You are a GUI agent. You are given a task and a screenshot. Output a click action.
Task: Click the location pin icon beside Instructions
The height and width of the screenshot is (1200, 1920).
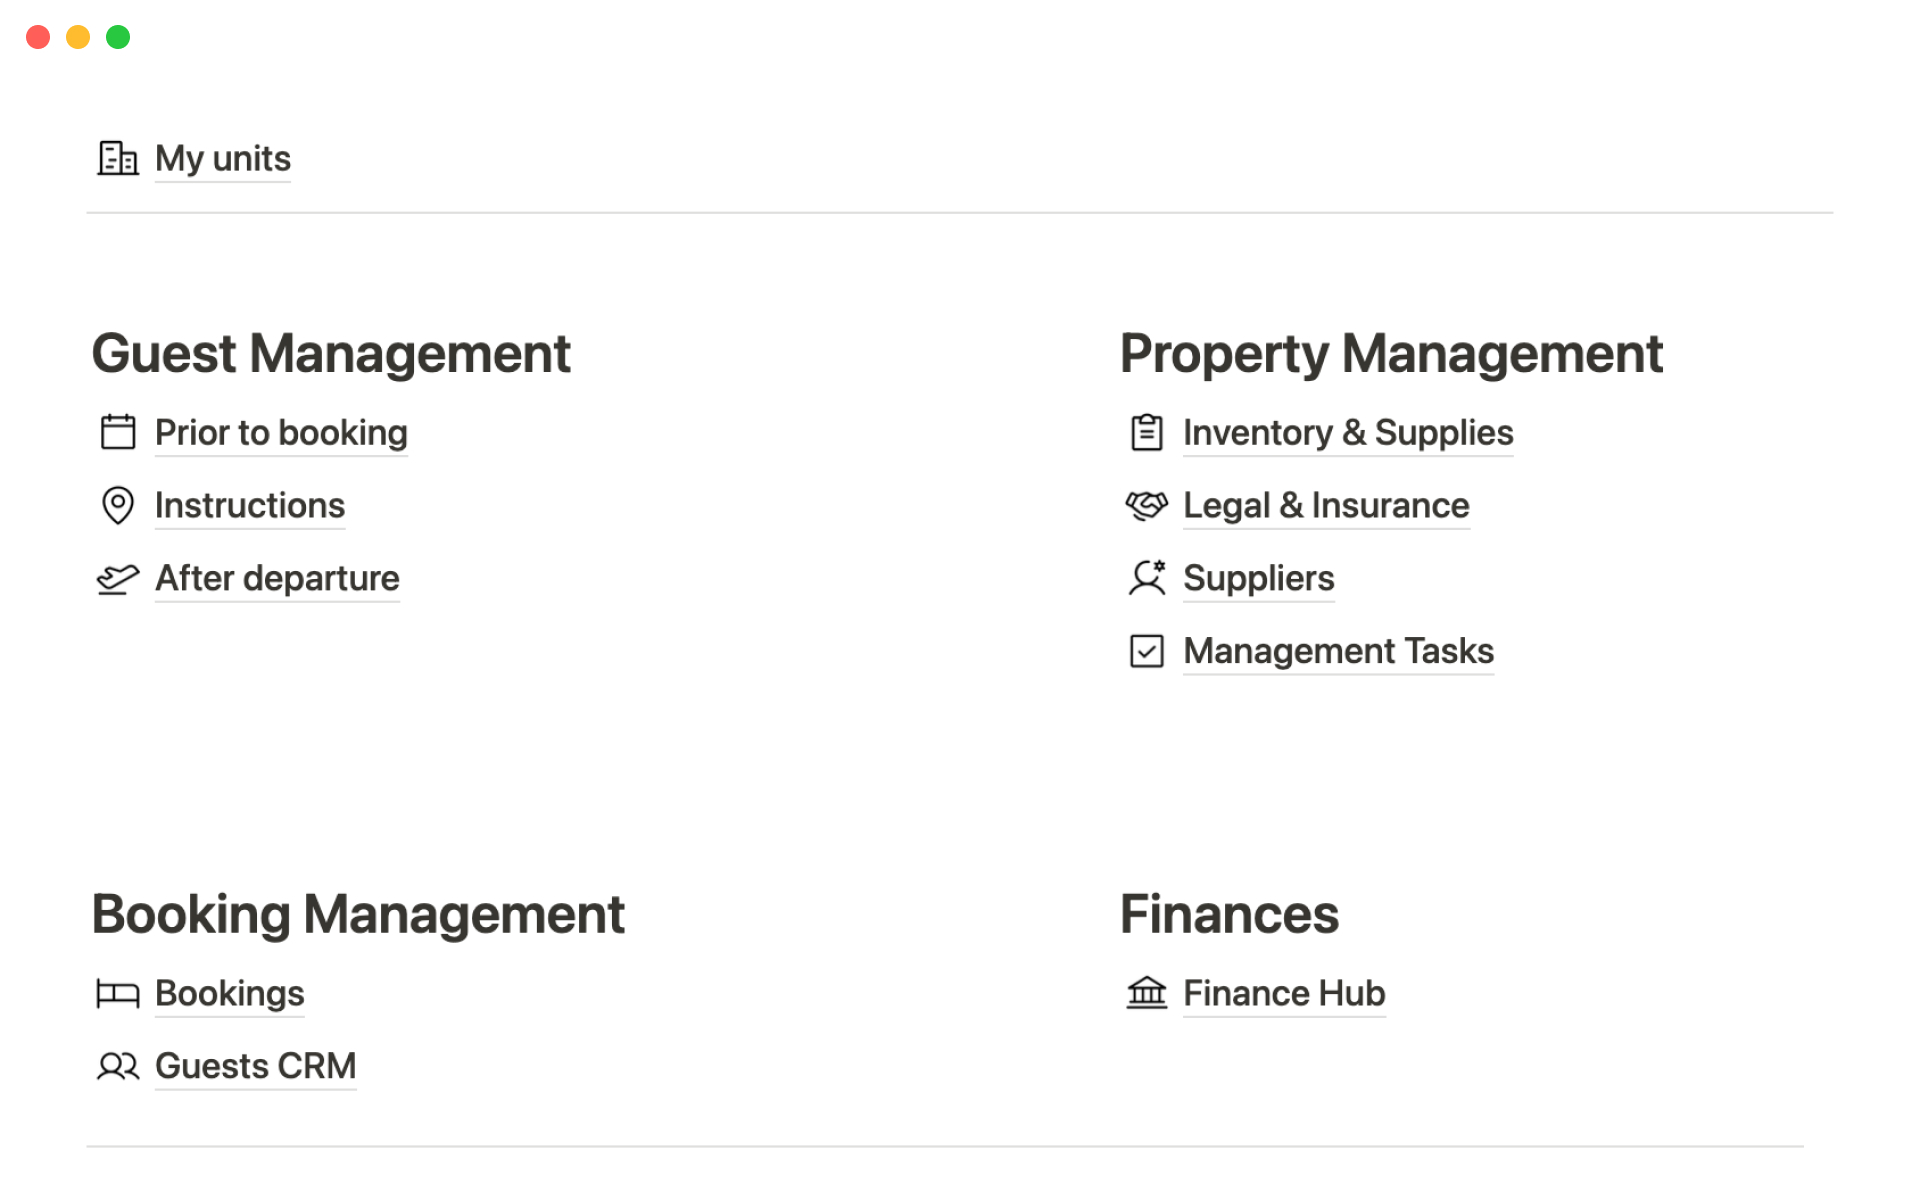point(118,505)
